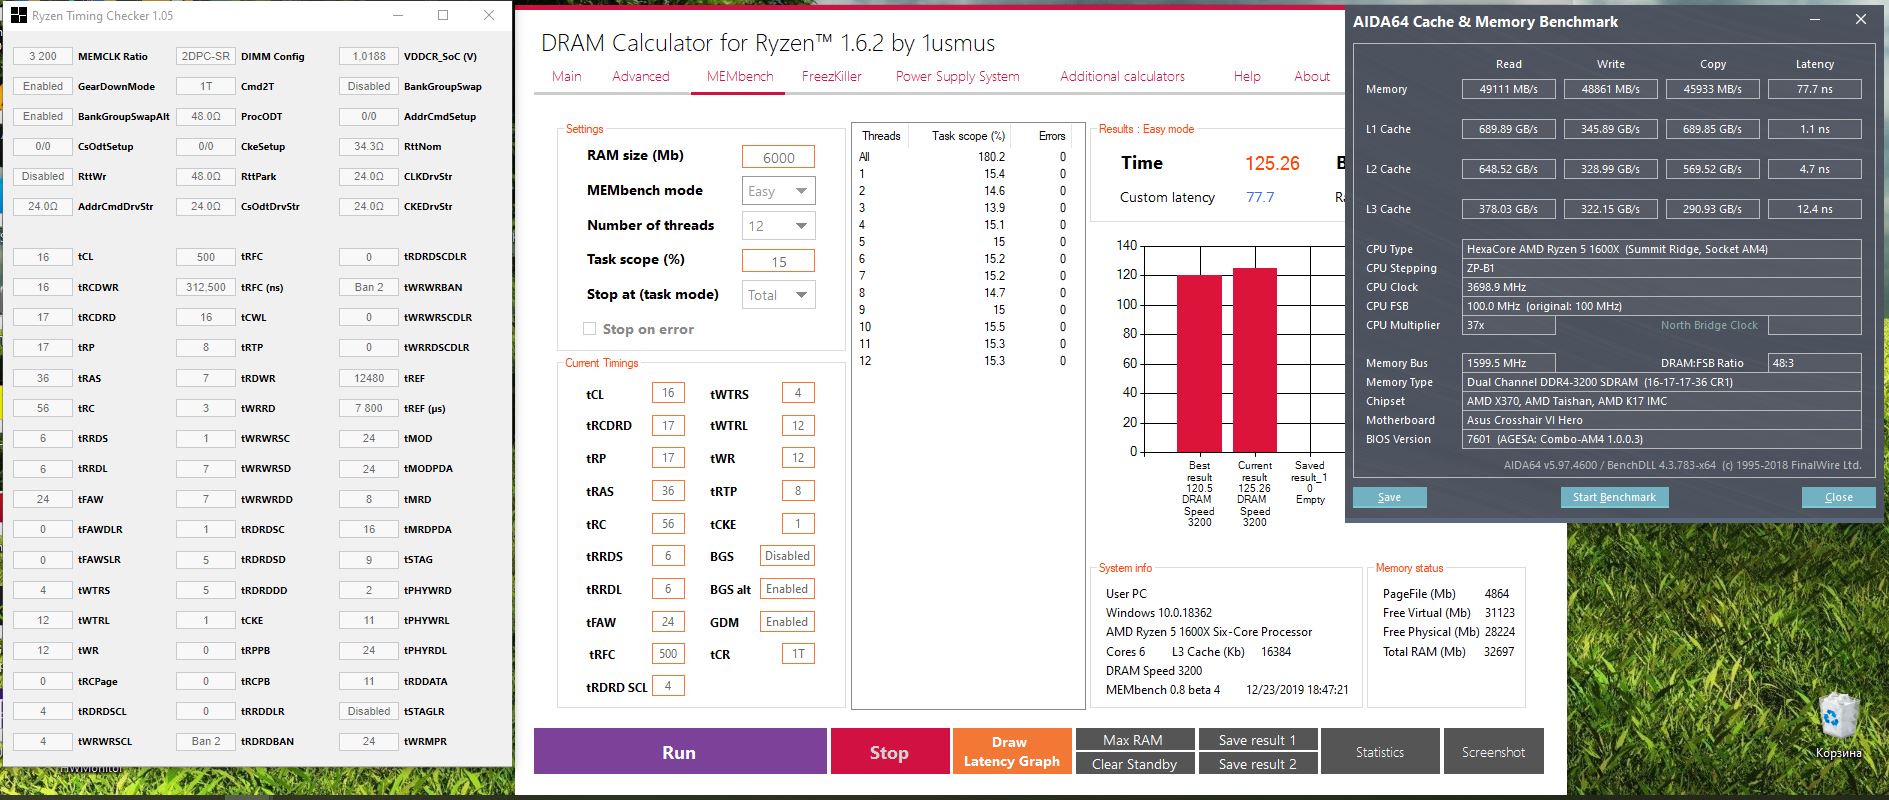The image size is (1889, 800).
Task: Click the BGS Disabled field
Action: (787, 556)
